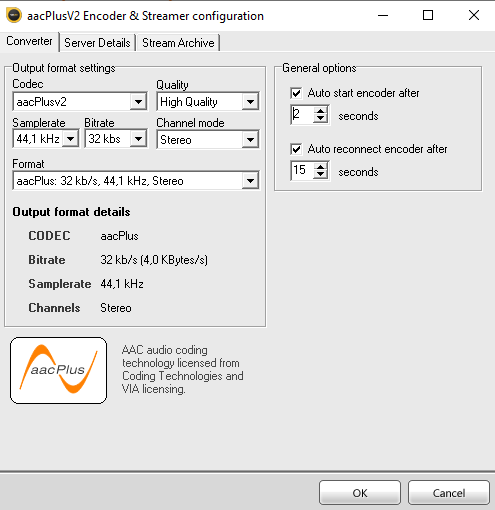Increase auto reconnect seconds with up arrow
Viewport: 495px width, 510px height.
(x=320, y=167)
